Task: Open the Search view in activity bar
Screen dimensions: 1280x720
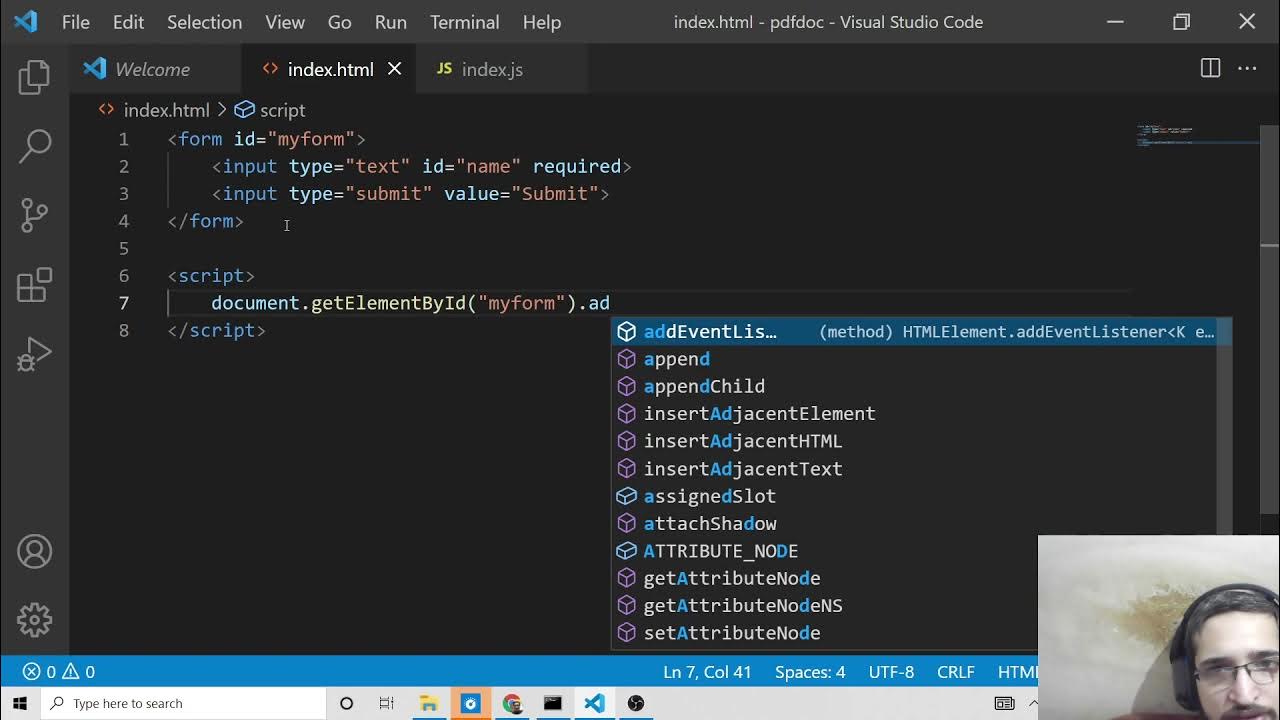Action: (x=34, y=146)
